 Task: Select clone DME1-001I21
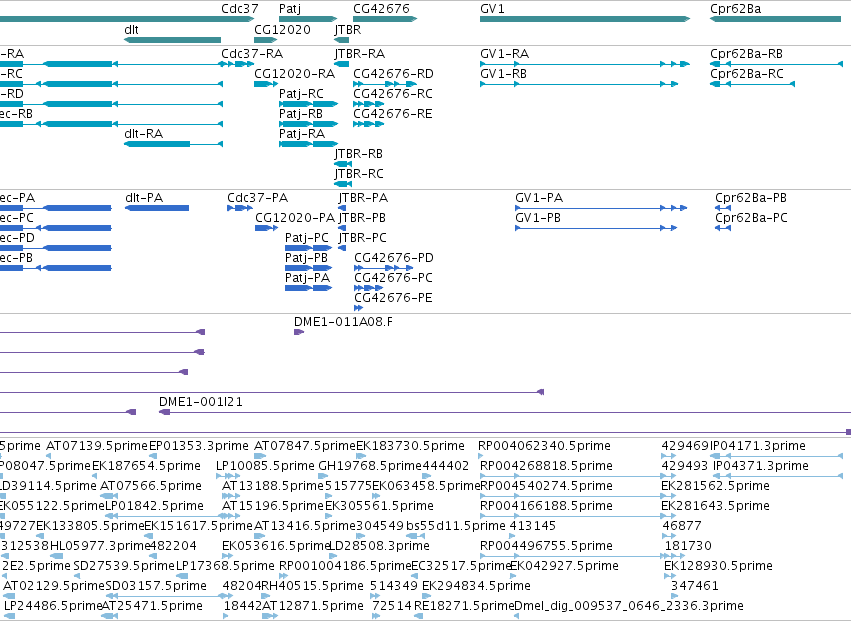[201, 402]
